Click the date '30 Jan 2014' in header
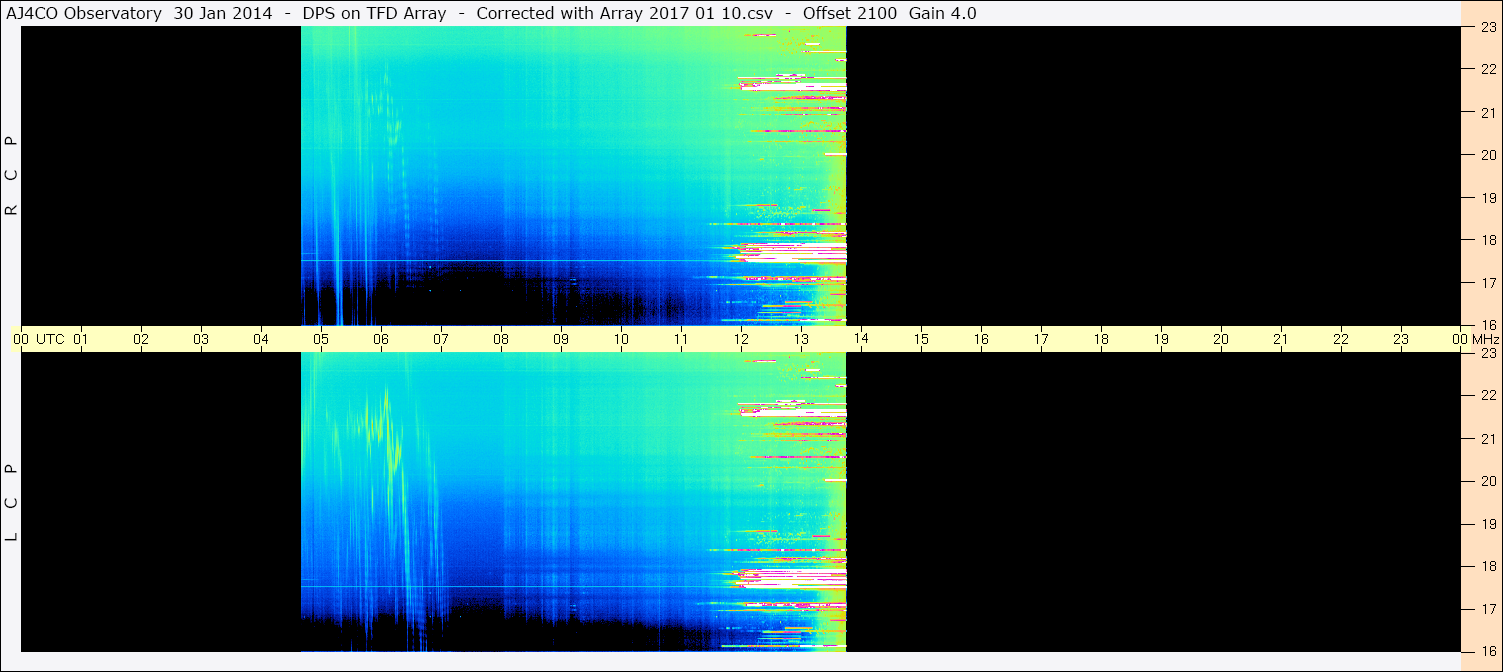 point(224,13)
